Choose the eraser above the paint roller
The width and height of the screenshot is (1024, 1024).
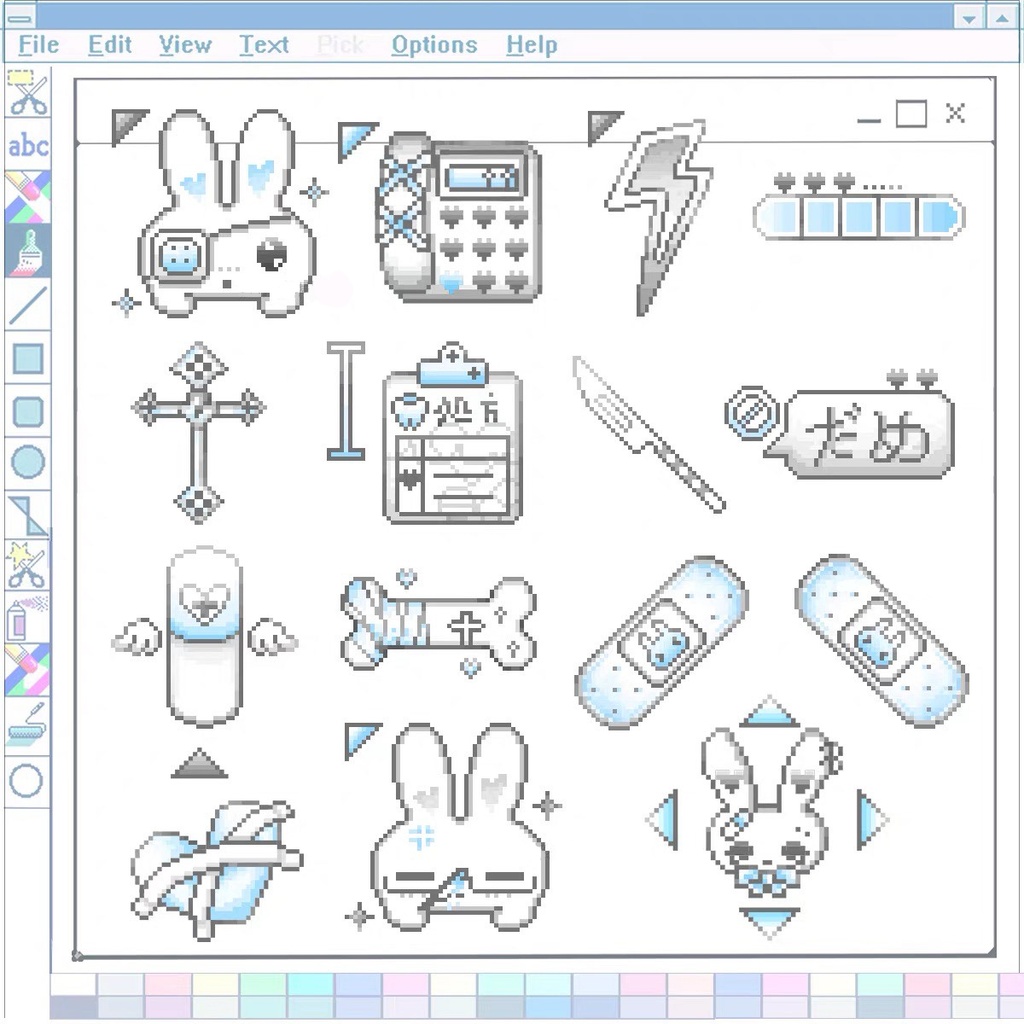[x=27, y=669]
